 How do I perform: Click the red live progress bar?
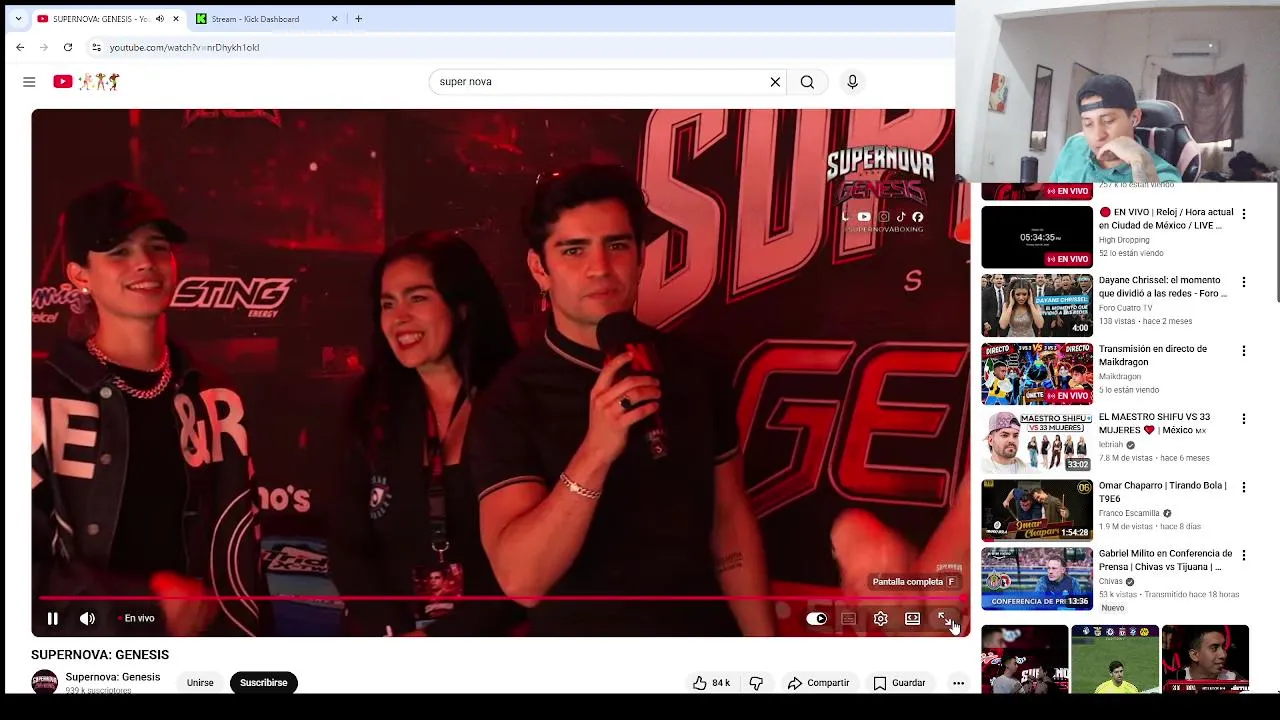500,598
